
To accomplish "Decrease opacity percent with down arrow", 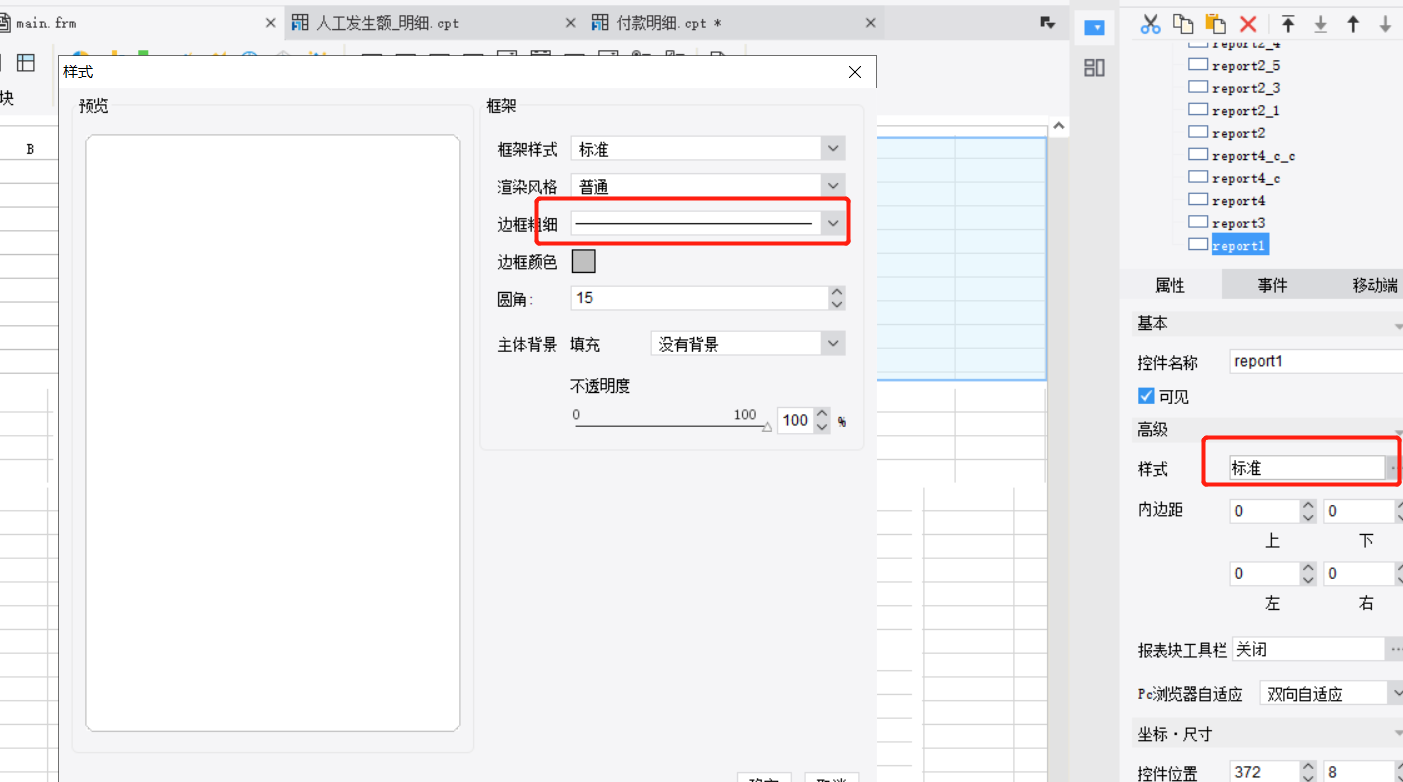I will [x=822, y=426].
